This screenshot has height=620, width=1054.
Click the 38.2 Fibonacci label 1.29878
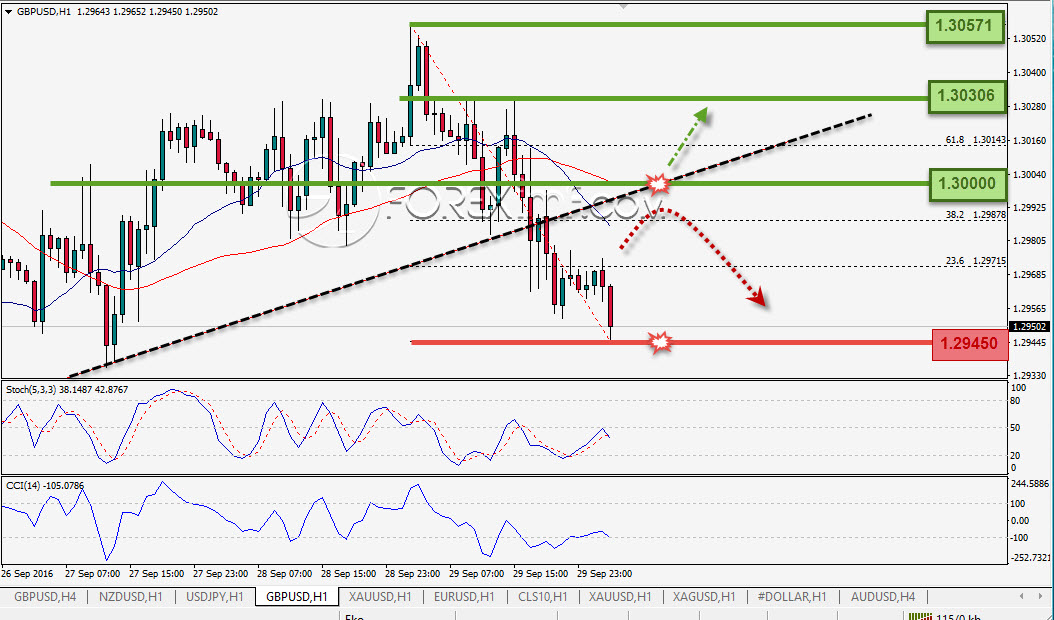[975, 214]
